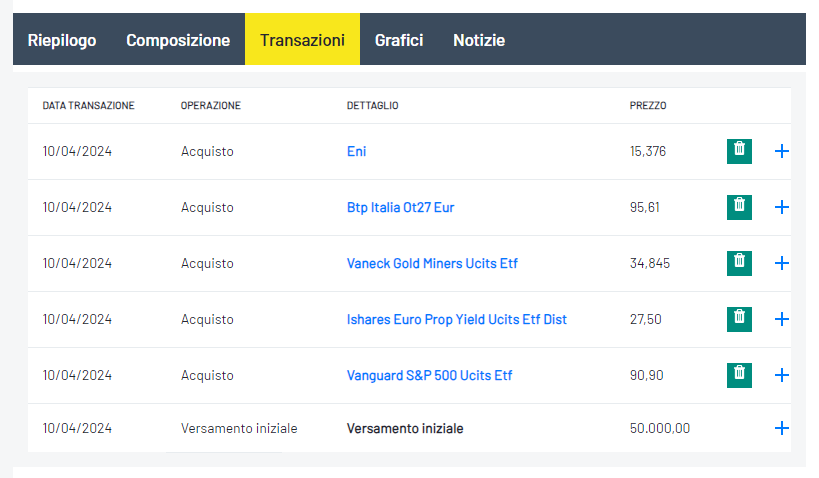Delete the Eni purchase transaction

pos(739,151)
